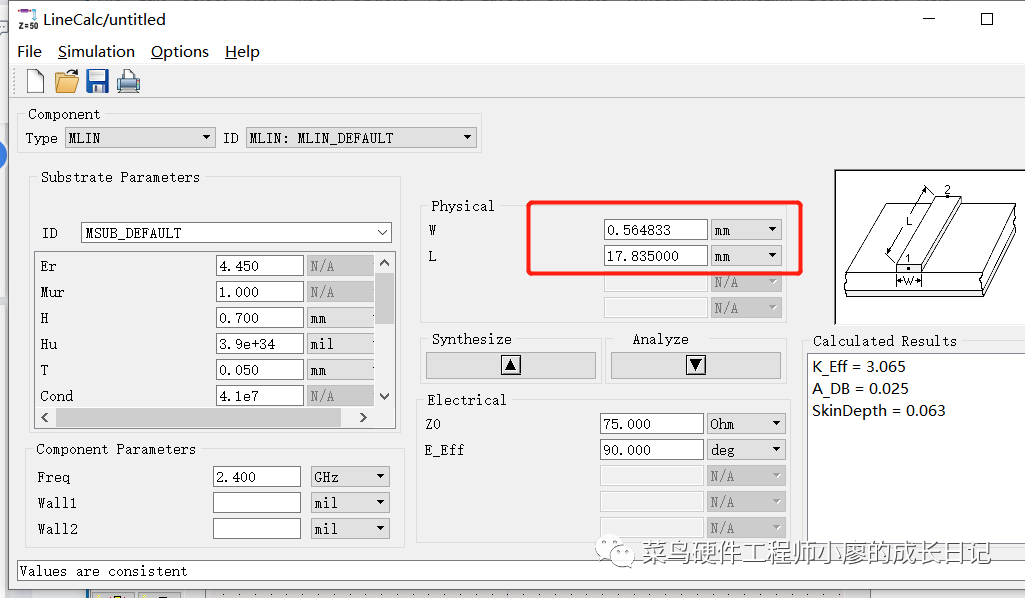Viewport: 1025px width, 598px height.
Task: Click the empty Wall2 input field
Action: pyautogui.click(x=257, y=528)
